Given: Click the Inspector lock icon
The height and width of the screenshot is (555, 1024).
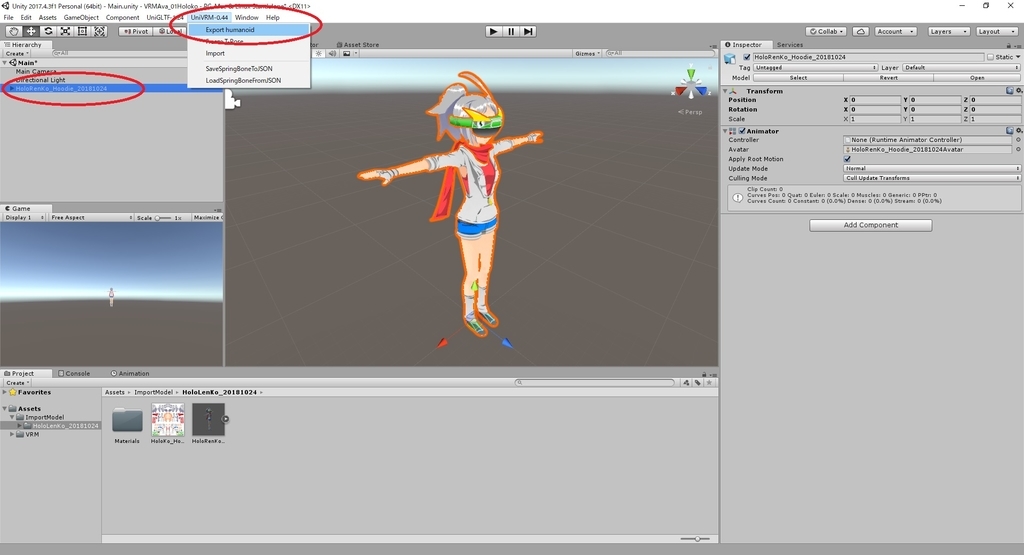Looking at the screenshot, I should [1008, 45].
